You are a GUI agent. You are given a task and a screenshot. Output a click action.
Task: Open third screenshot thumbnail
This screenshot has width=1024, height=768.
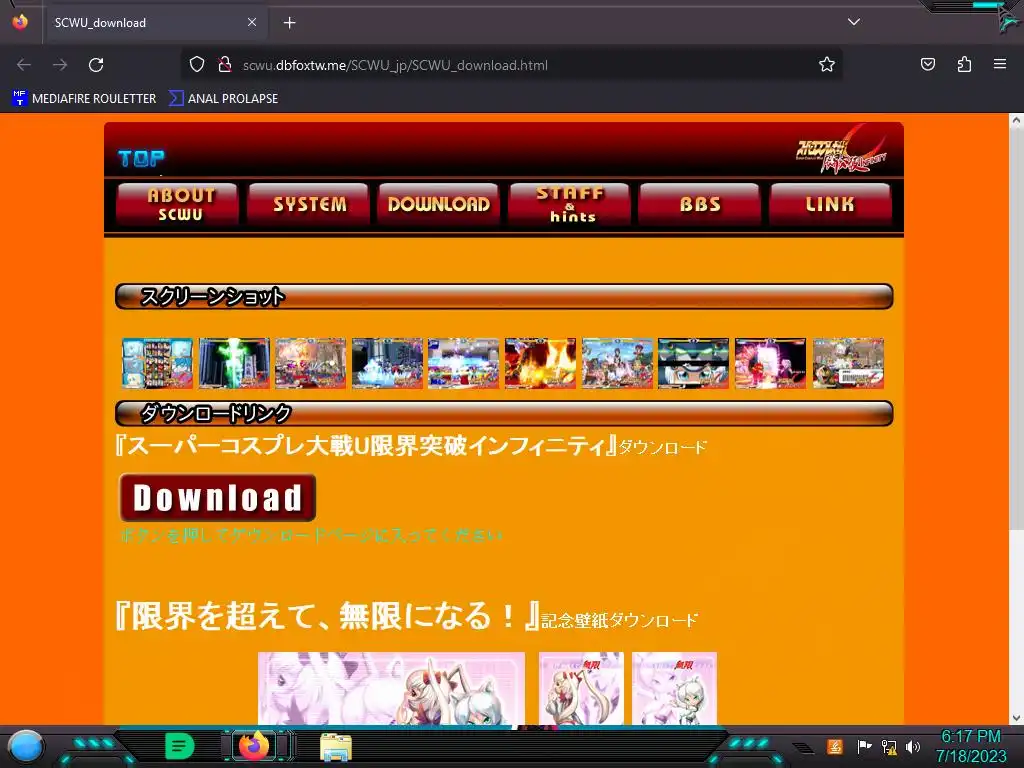[x=310, y=363]
